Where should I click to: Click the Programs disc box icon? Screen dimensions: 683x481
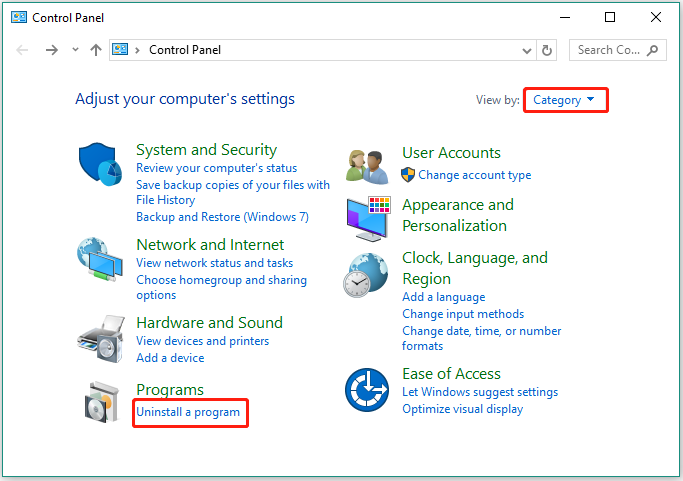pos(101,402)
